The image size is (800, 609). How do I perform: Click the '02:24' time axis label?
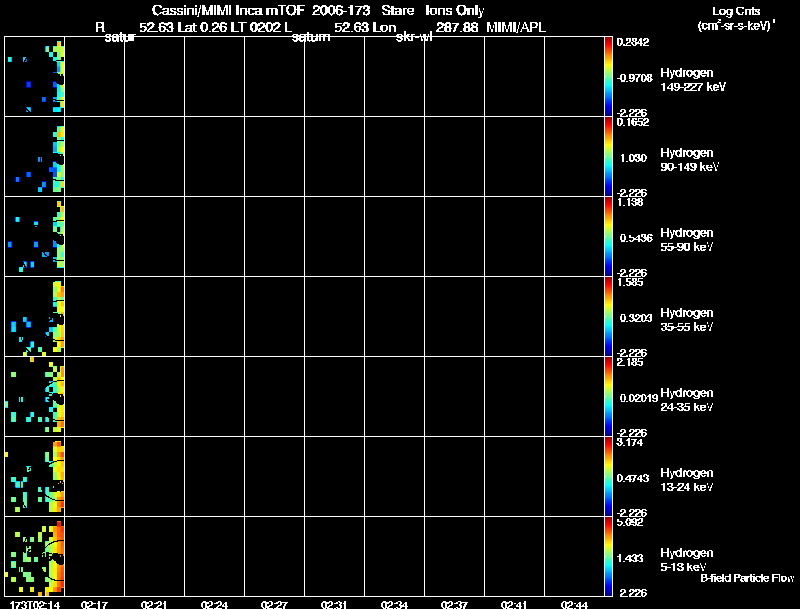tap(214, 604)
